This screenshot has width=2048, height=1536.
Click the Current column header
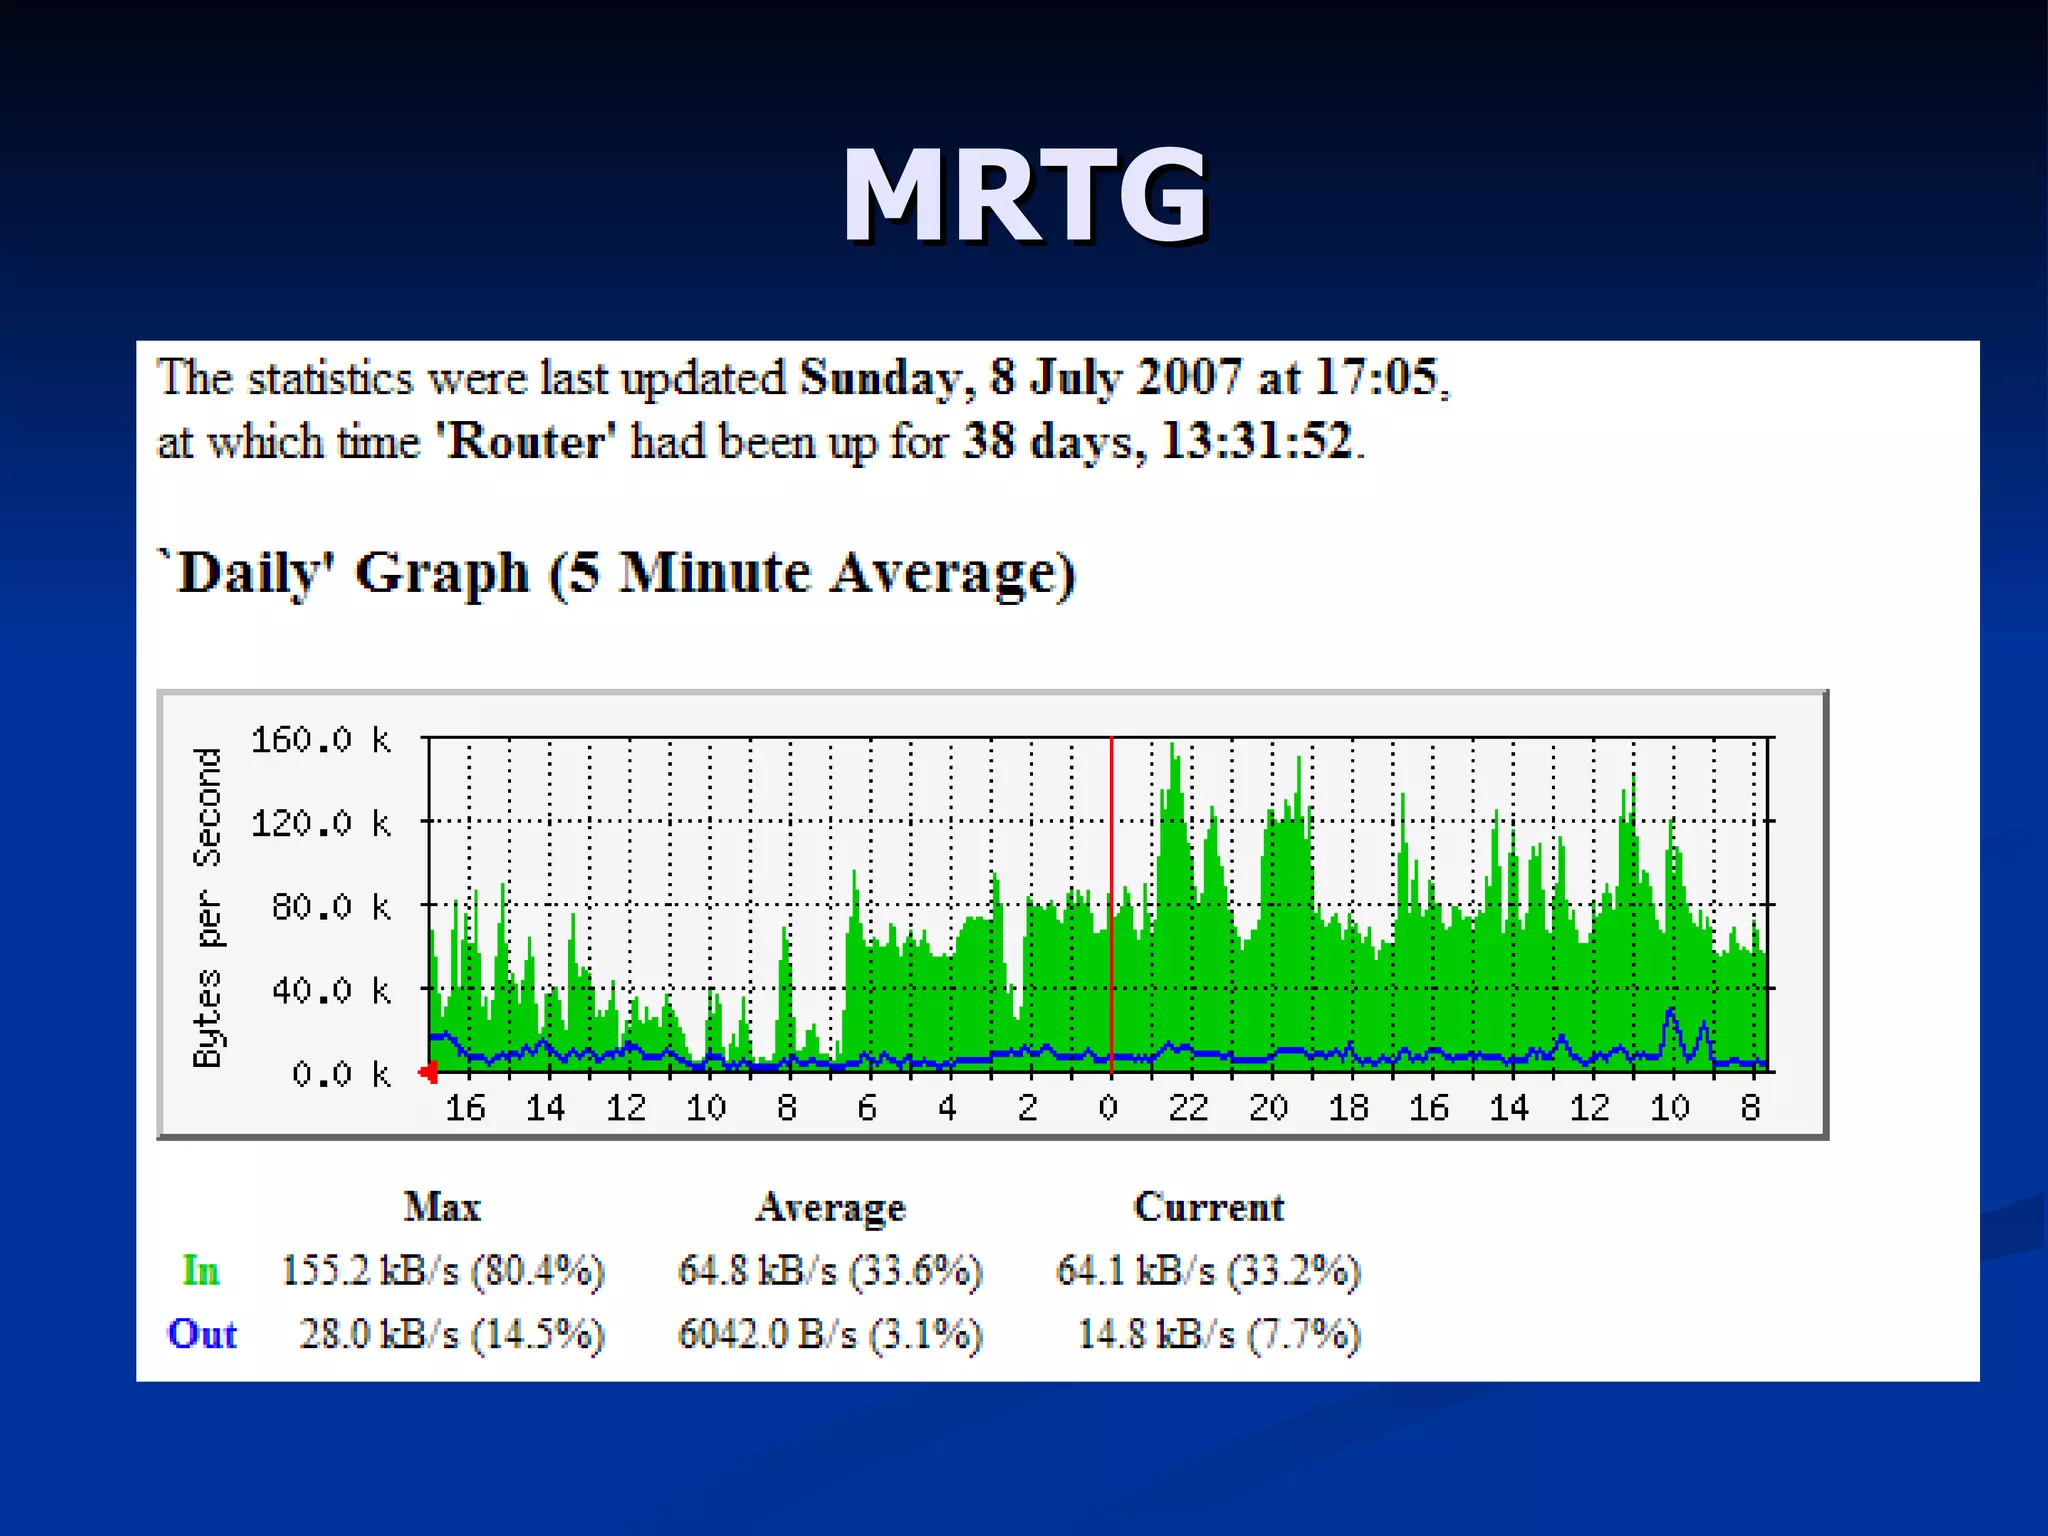(x=1209, y=1207)
